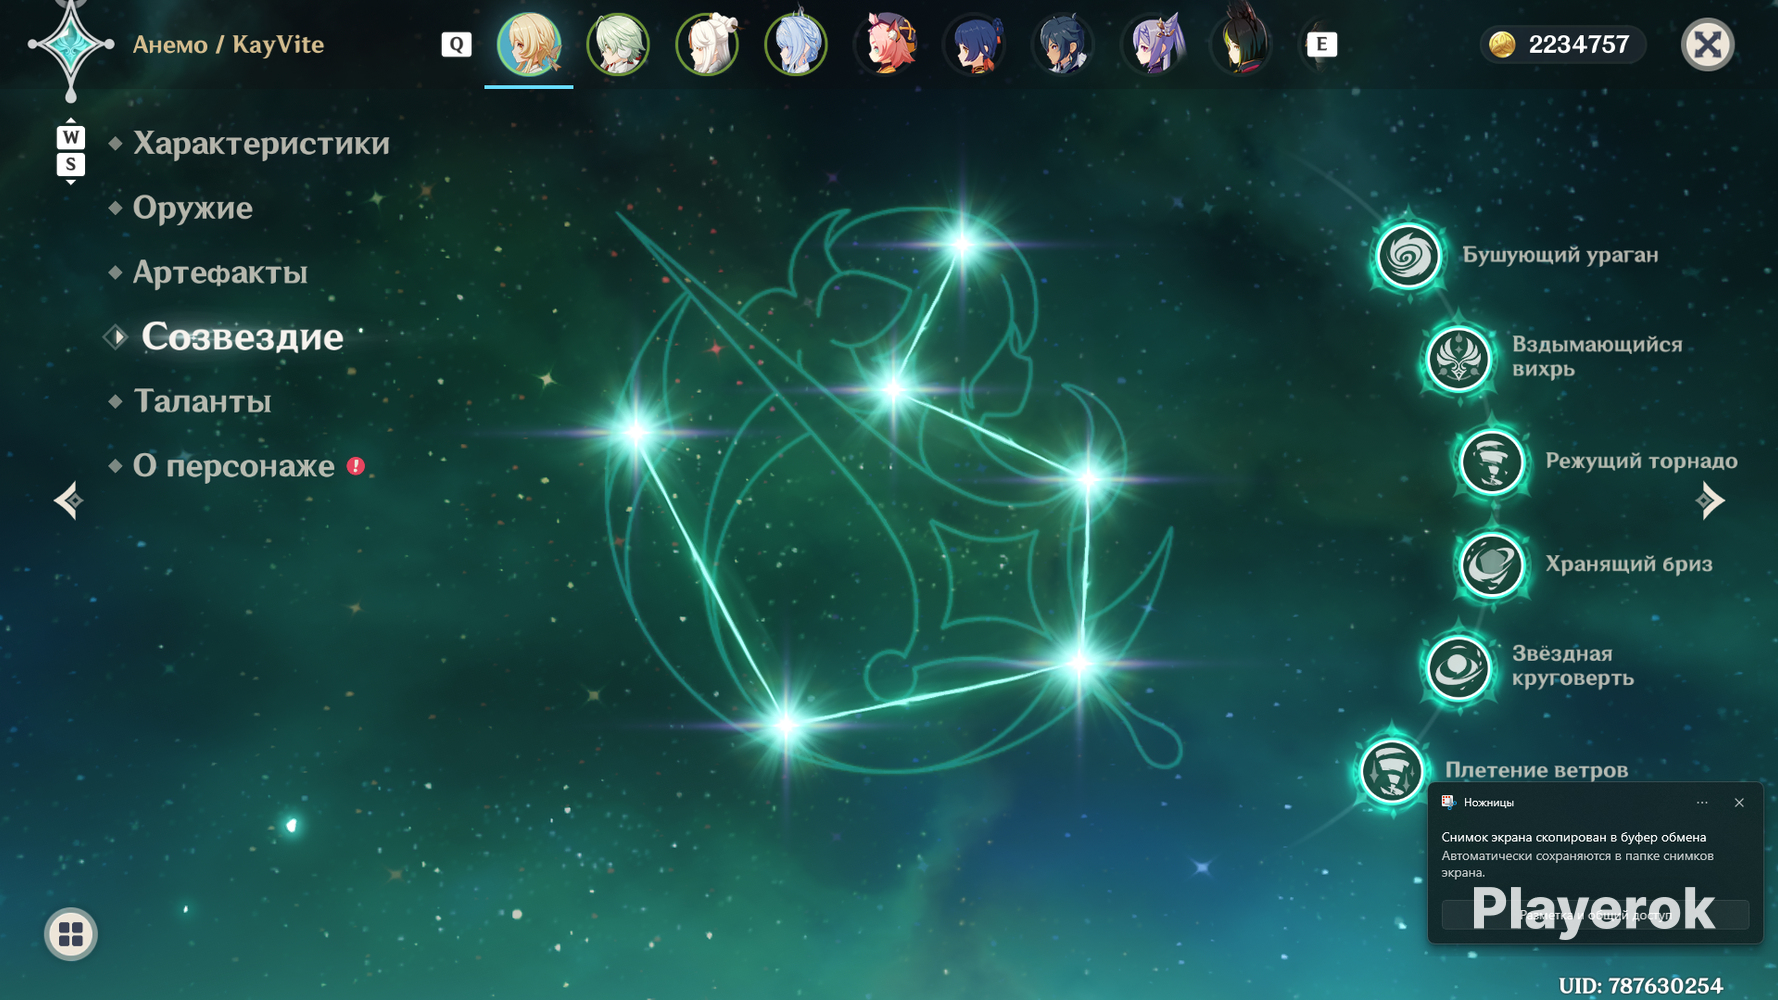The height and width of the screenshot is (1000, 1778).
Task: Select the Вздымающийся вихрь constellation icon
Action: pyautogui.click(x=1458, y=358)
